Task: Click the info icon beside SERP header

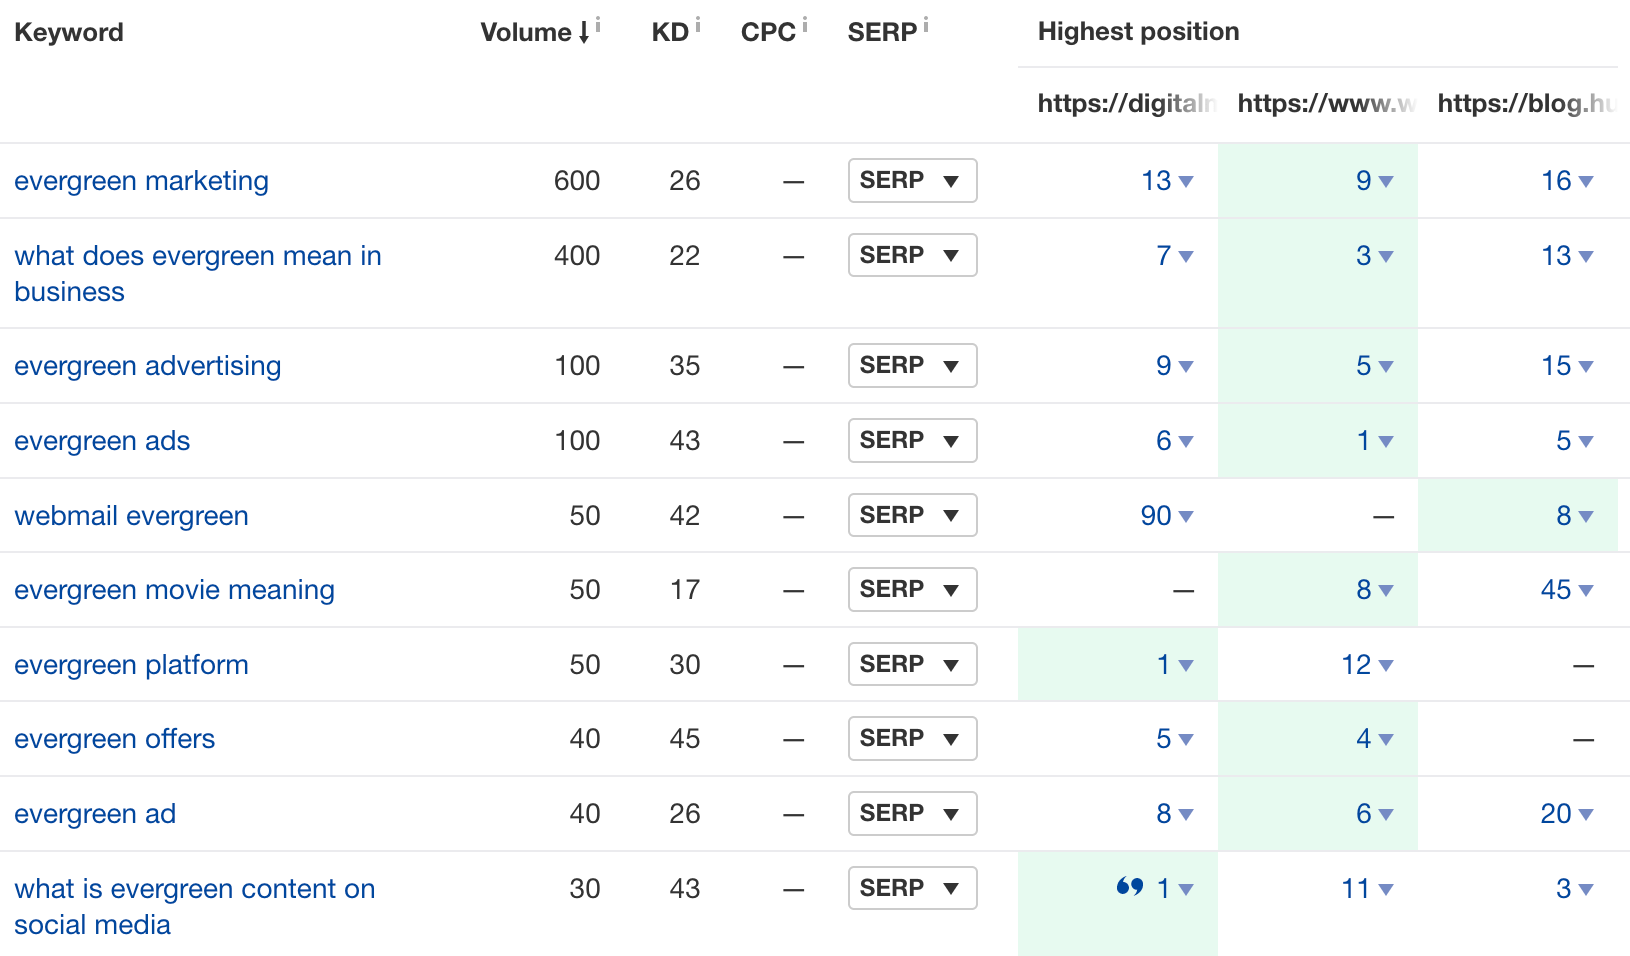Action: pos(925,24)
